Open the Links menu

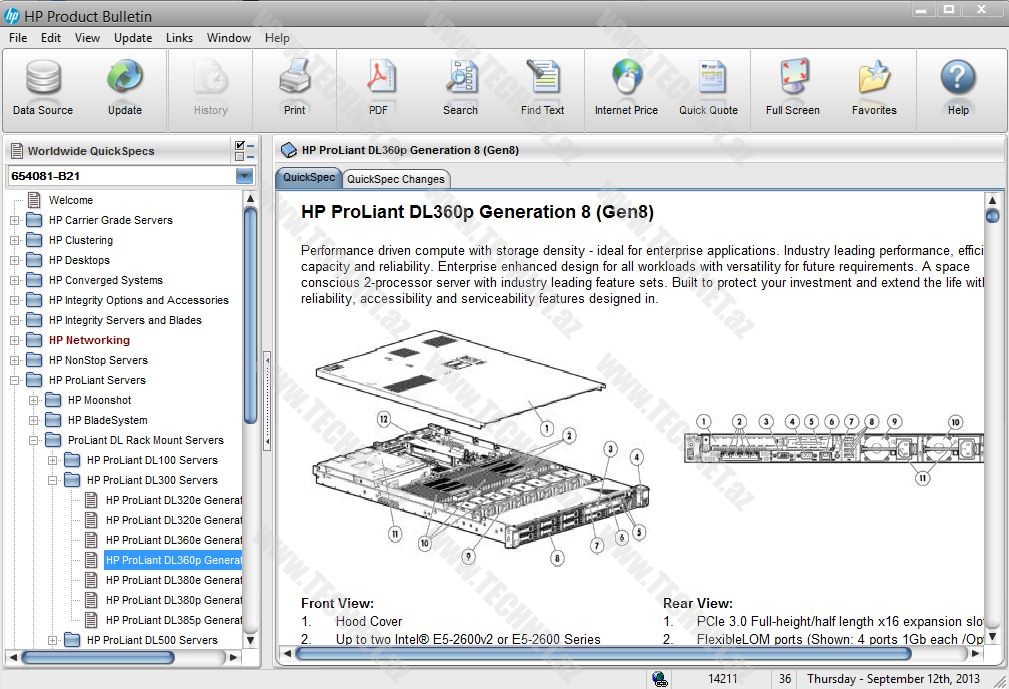180,38
